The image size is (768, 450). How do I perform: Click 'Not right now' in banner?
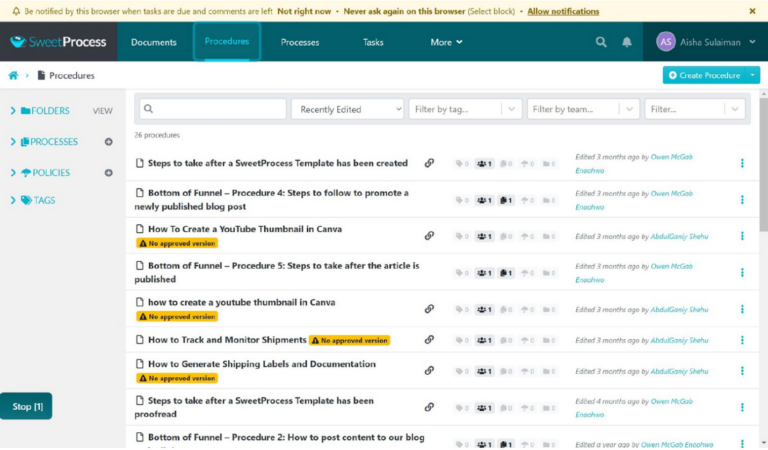[304, 11]
